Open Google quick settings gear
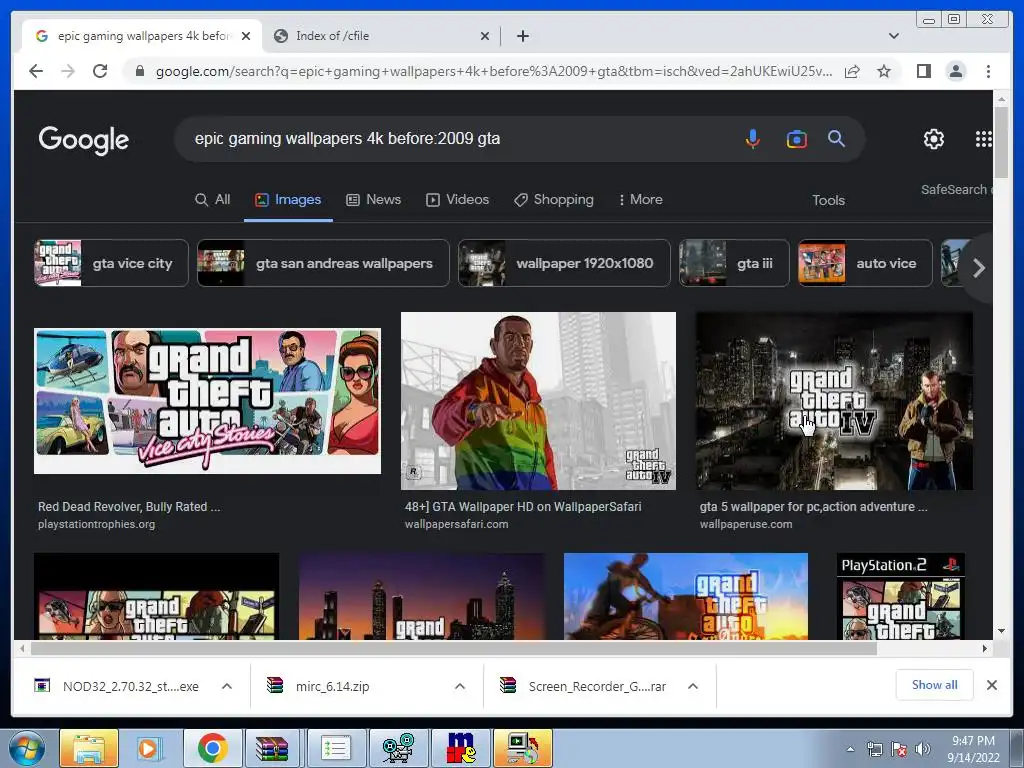 coord(934,139)
